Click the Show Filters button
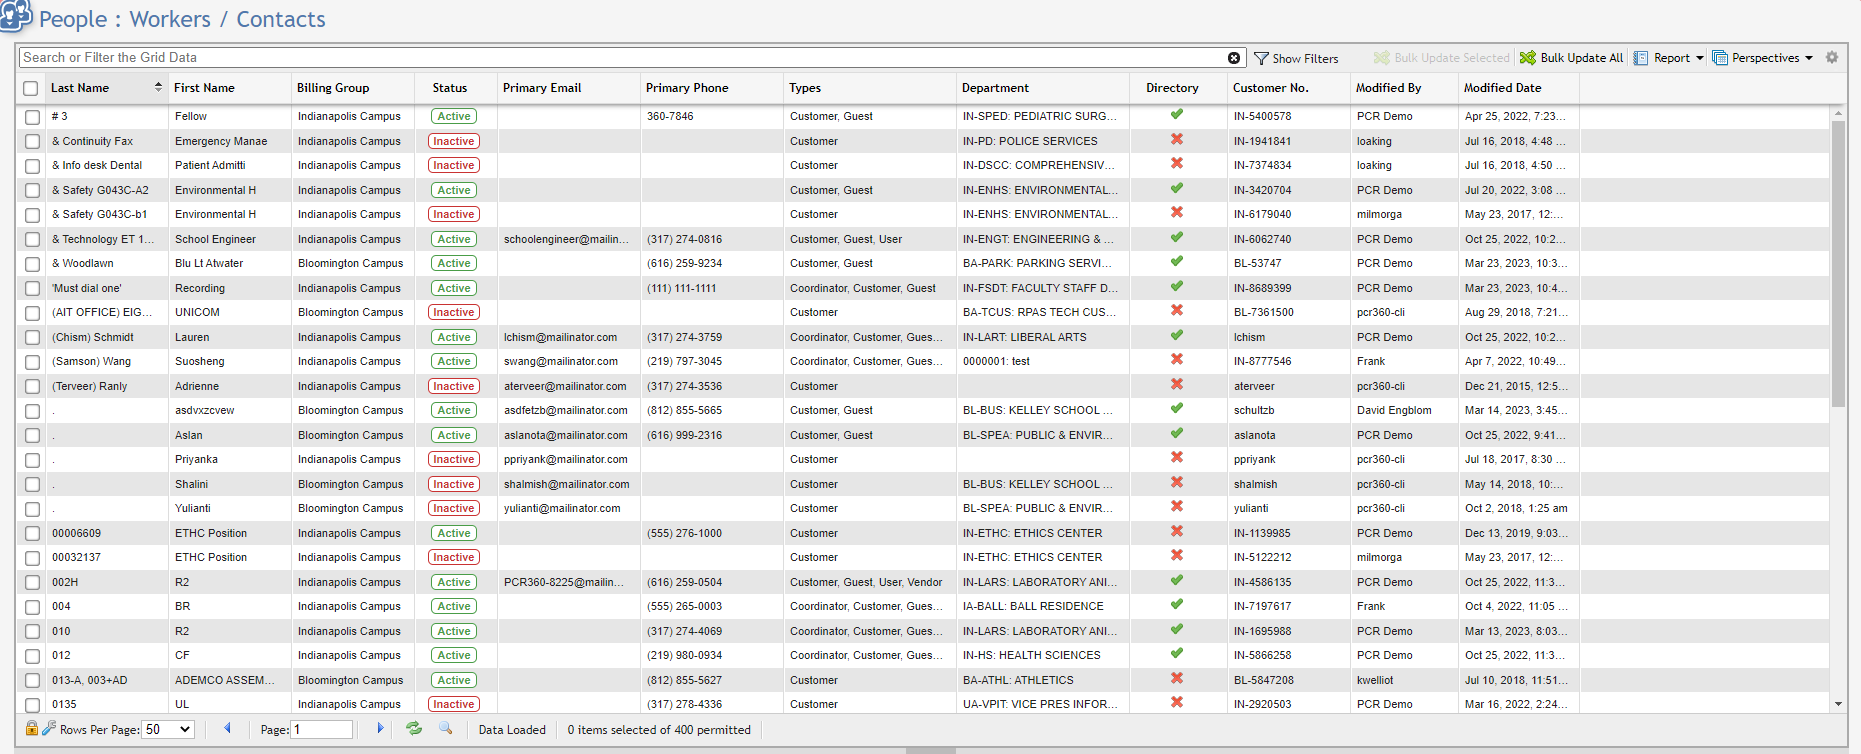This screenshot has height=754, width=1861. (x=1296, y=58)
